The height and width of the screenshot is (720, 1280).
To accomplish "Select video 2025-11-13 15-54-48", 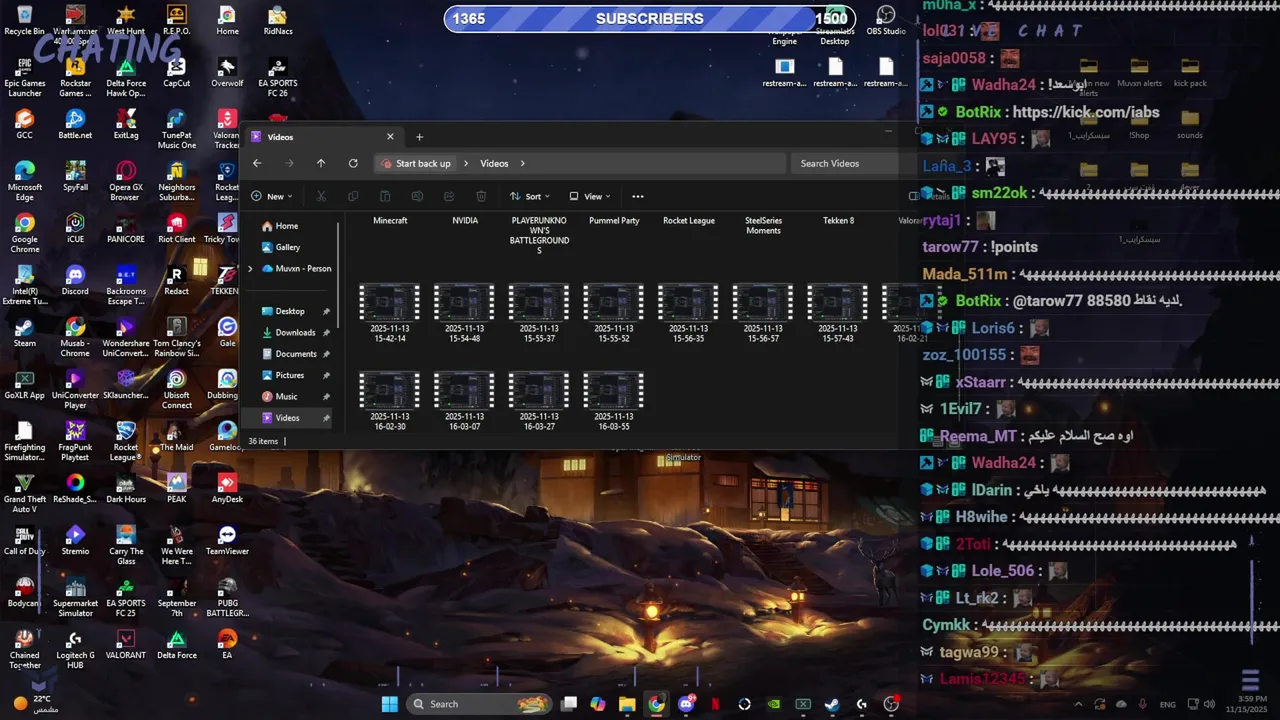I will (465, 312).
